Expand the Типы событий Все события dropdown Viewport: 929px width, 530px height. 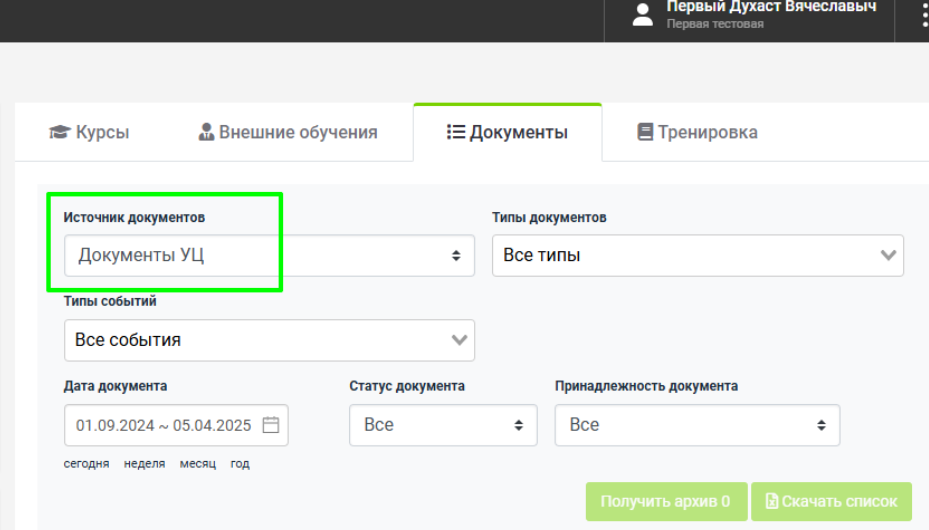[x=269, y=340]
